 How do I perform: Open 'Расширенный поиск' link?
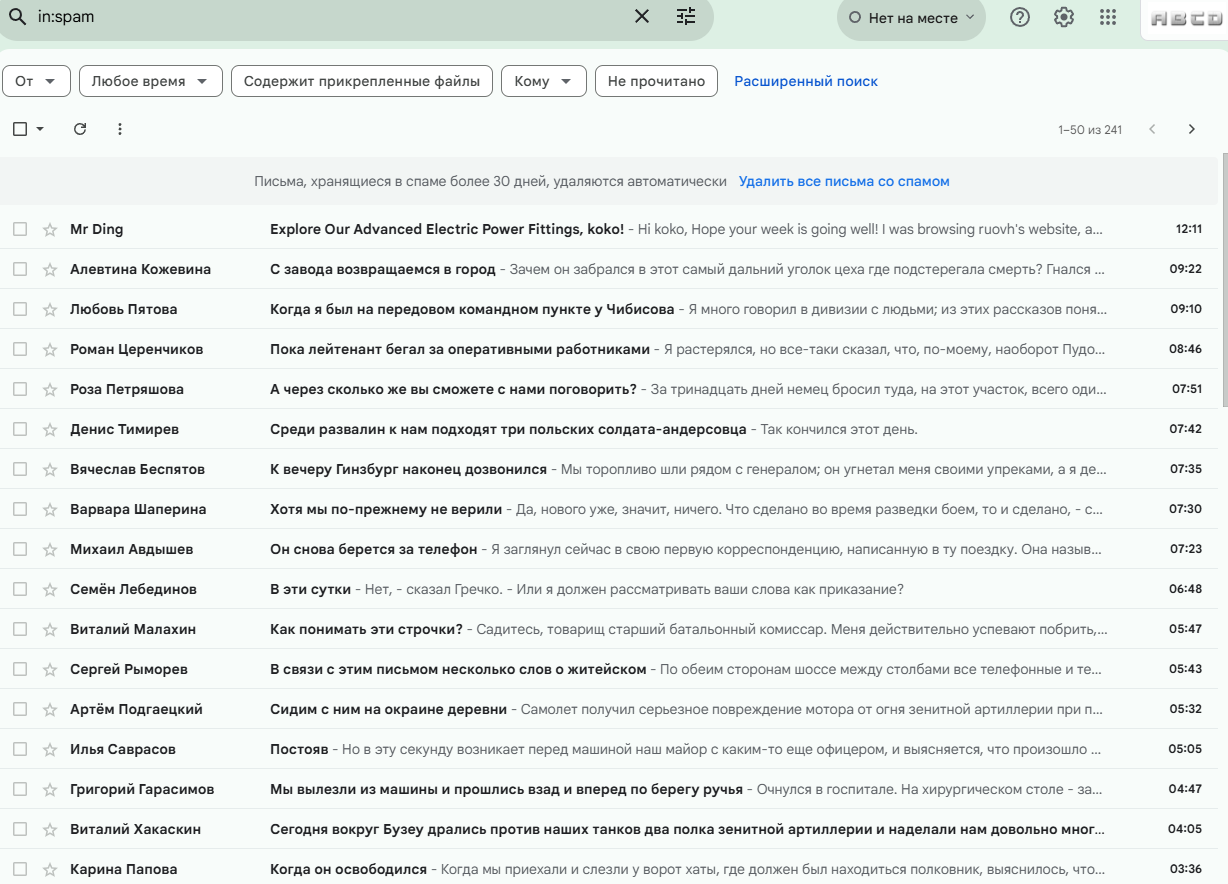(x=806, y=81)
